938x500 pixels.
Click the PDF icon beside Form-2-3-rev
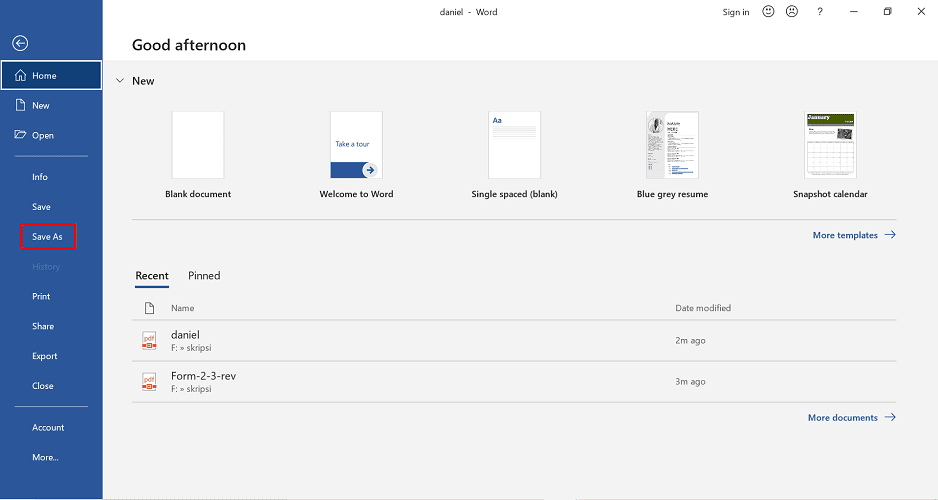coord(149,382)
